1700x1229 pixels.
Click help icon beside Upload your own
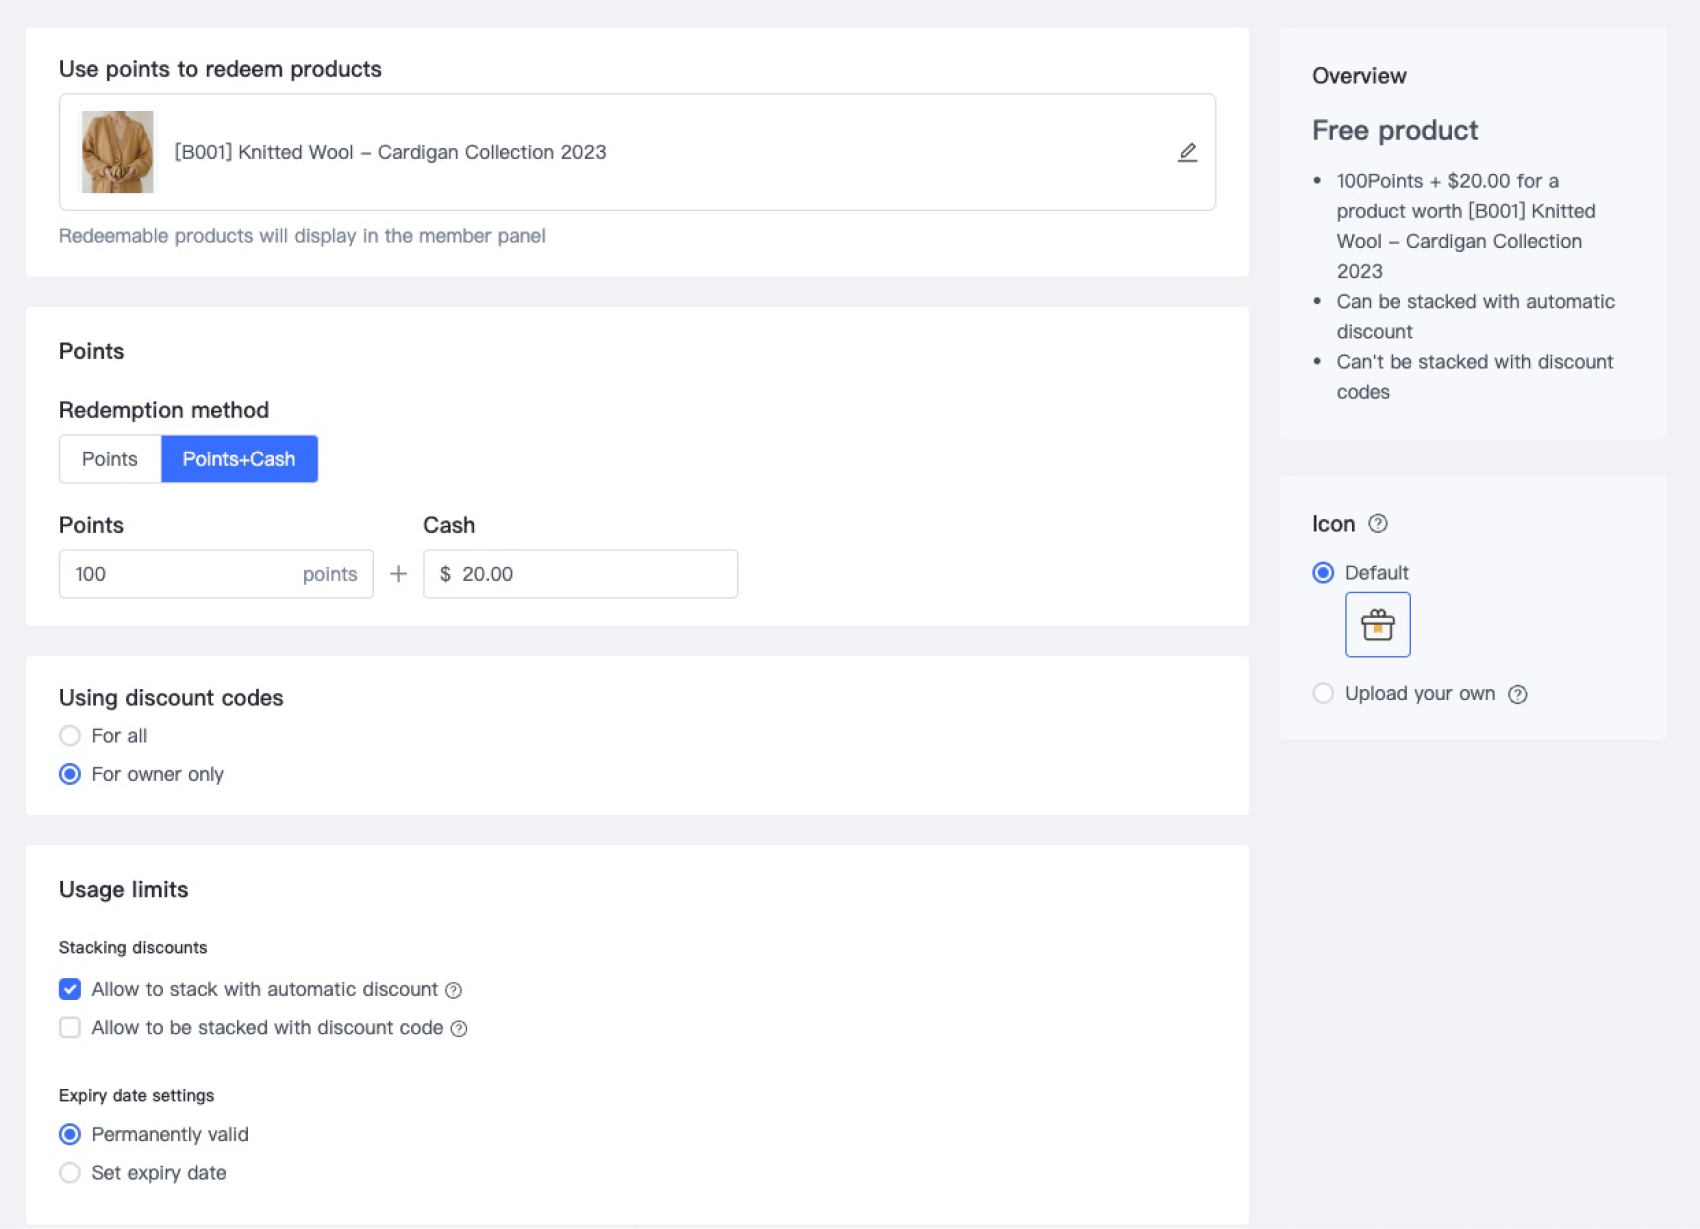pyautogui.click(x=1517, y=694)
